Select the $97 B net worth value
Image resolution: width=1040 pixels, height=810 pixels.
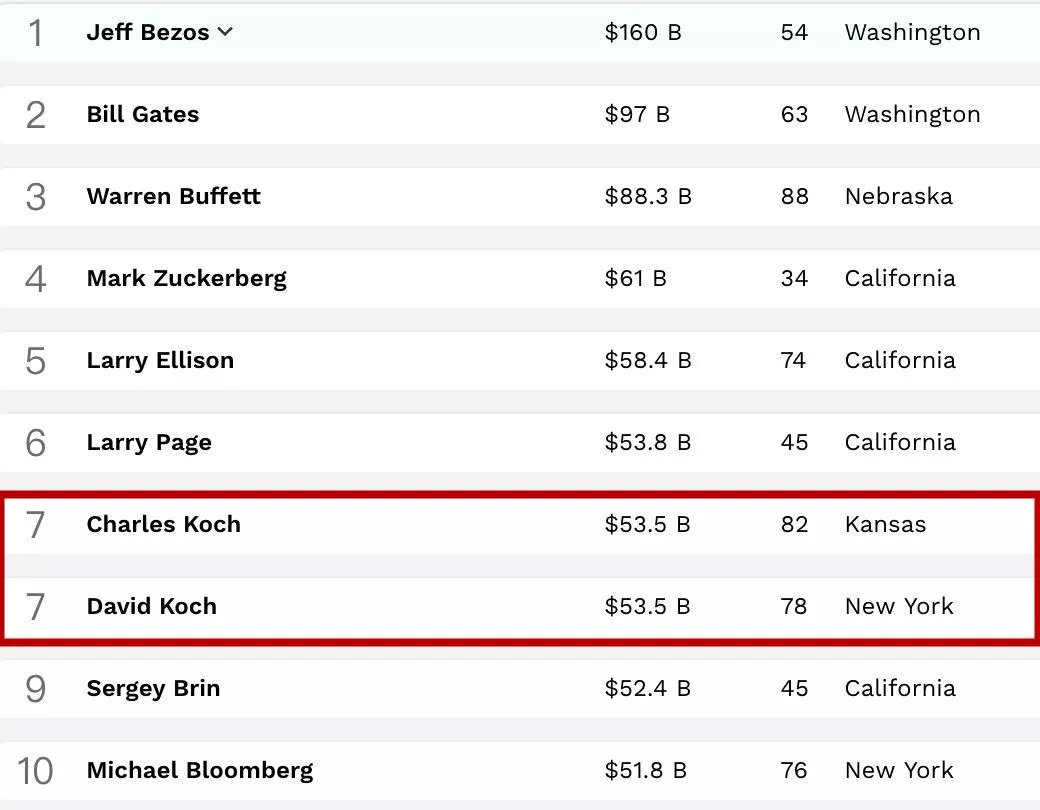(636, 114)
